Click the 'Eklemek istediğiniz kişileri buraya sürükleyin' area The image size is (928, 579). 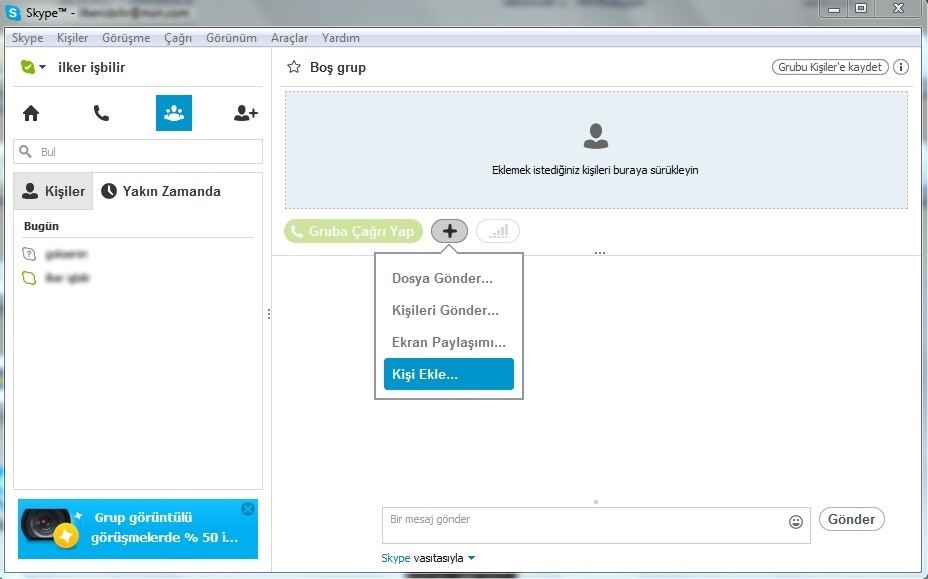point(596,150)
